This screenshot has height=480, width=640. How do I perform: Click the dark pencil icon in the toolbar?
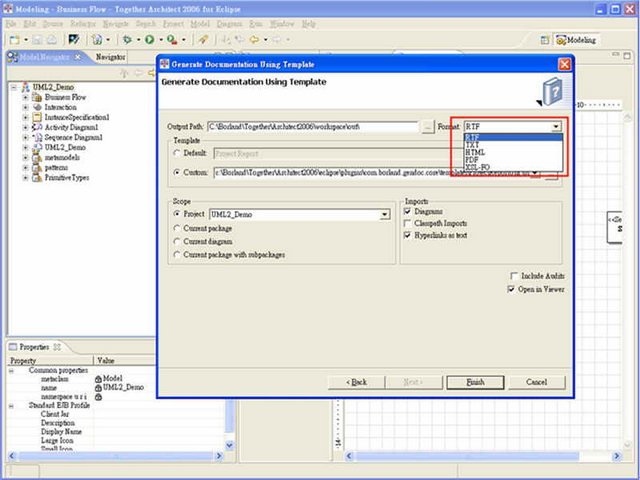point(74,39)
